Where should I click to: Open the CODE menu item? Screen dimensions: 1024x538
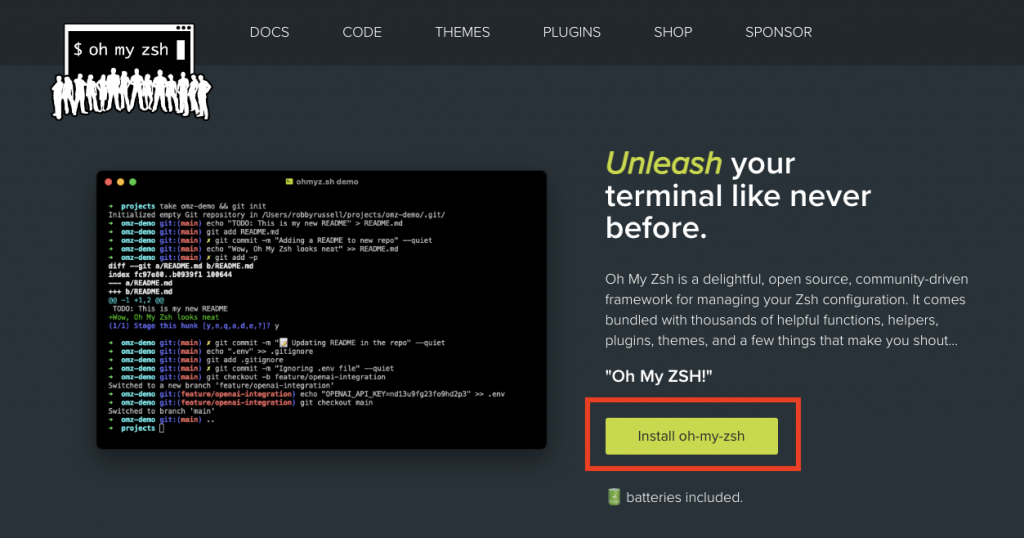(362, 32)
